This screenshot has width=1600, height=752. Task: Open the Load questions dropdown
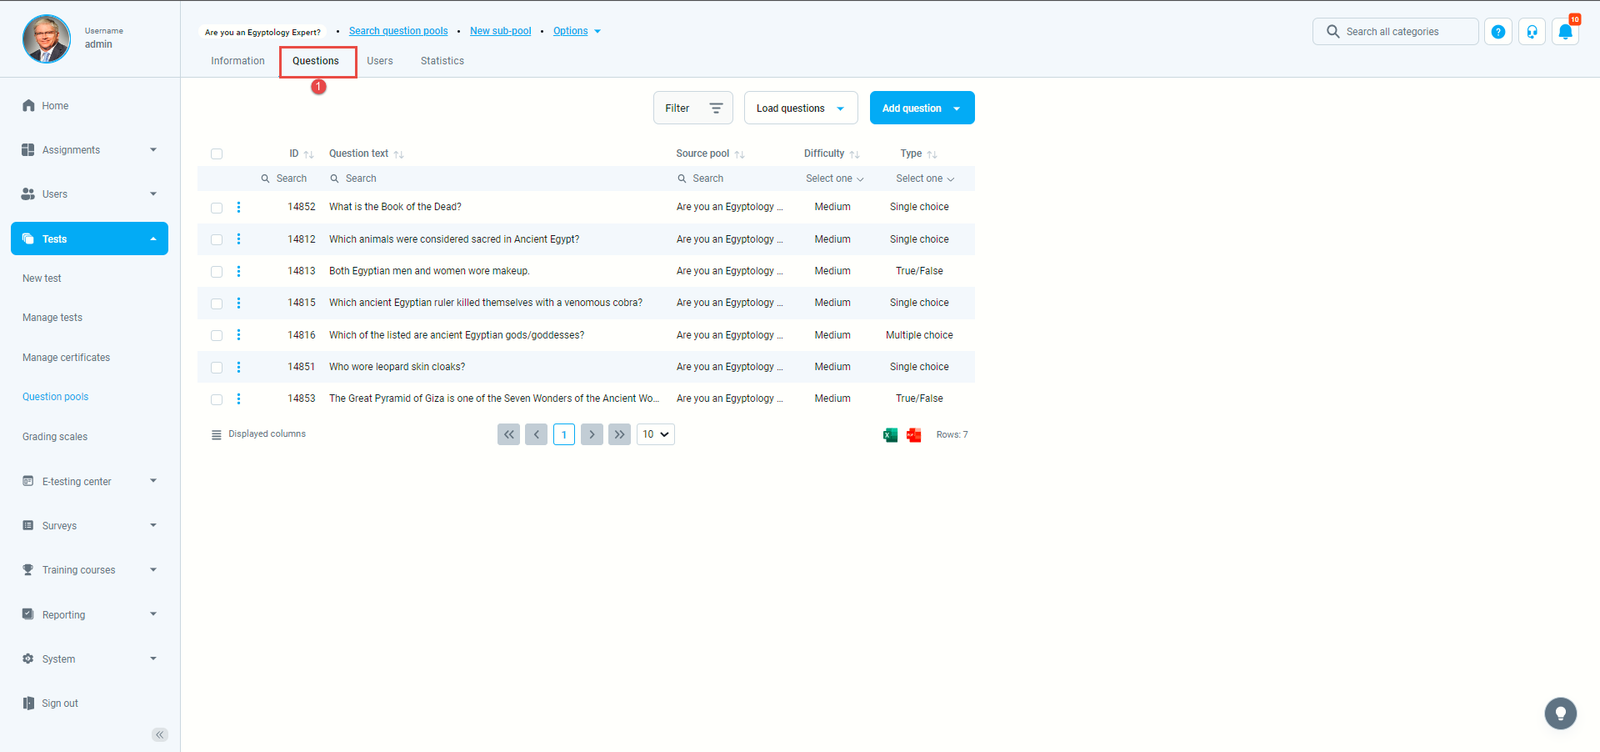click(800, 108)
